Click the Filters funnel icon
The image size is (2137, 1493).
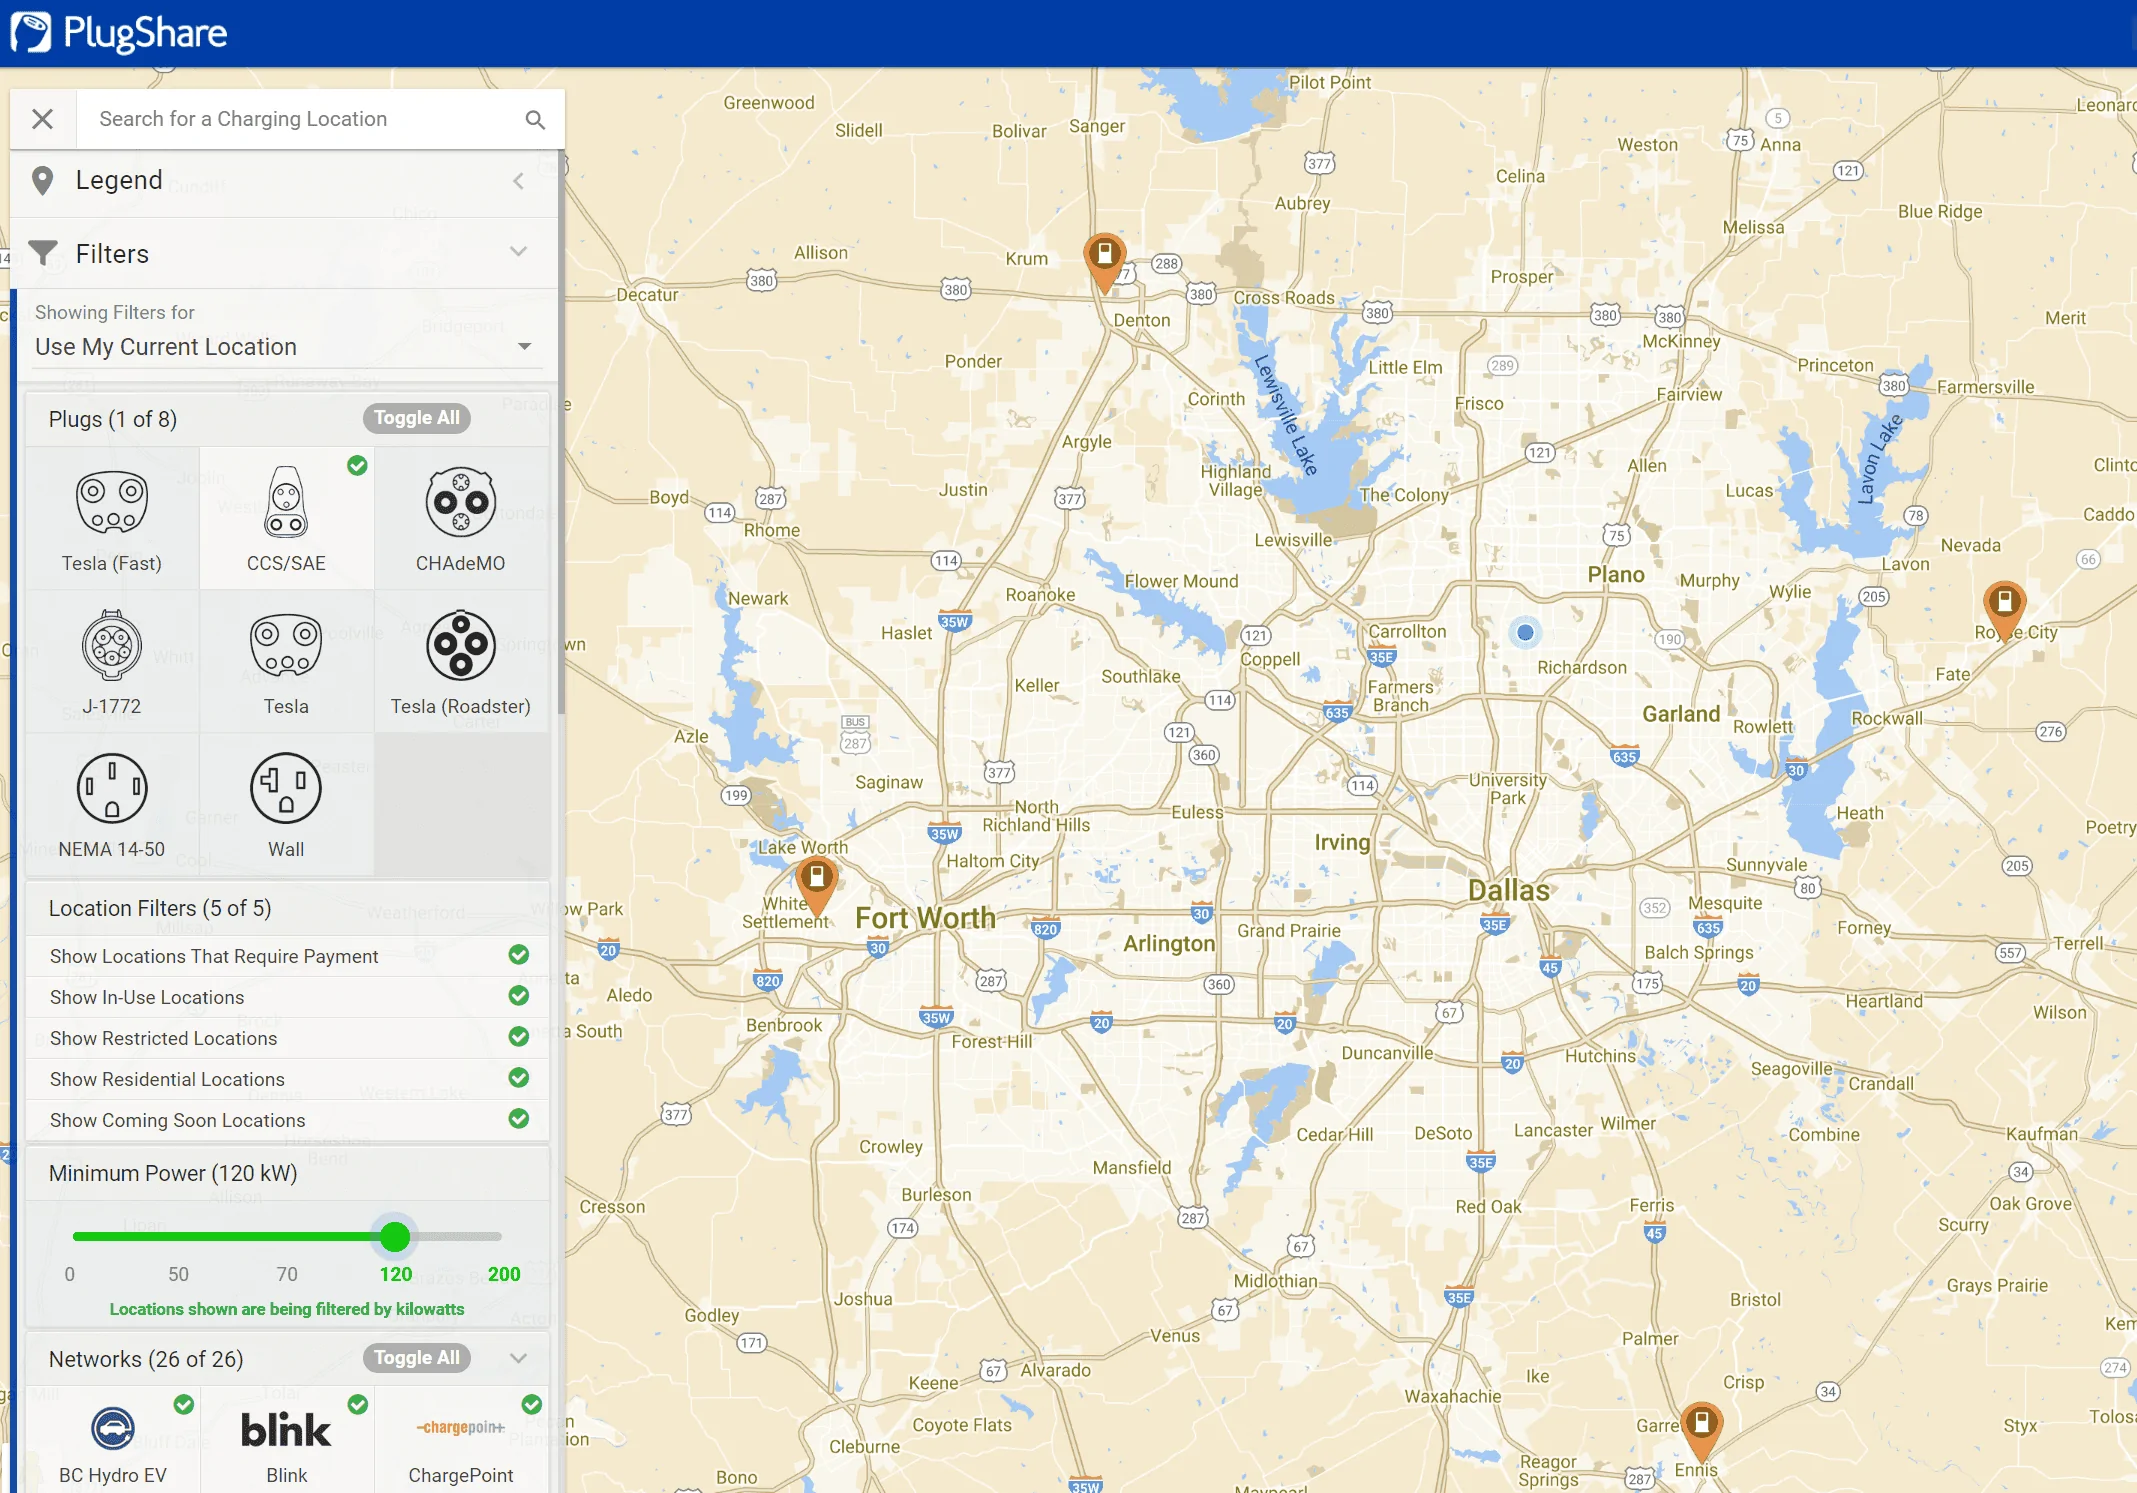(43, 253)
